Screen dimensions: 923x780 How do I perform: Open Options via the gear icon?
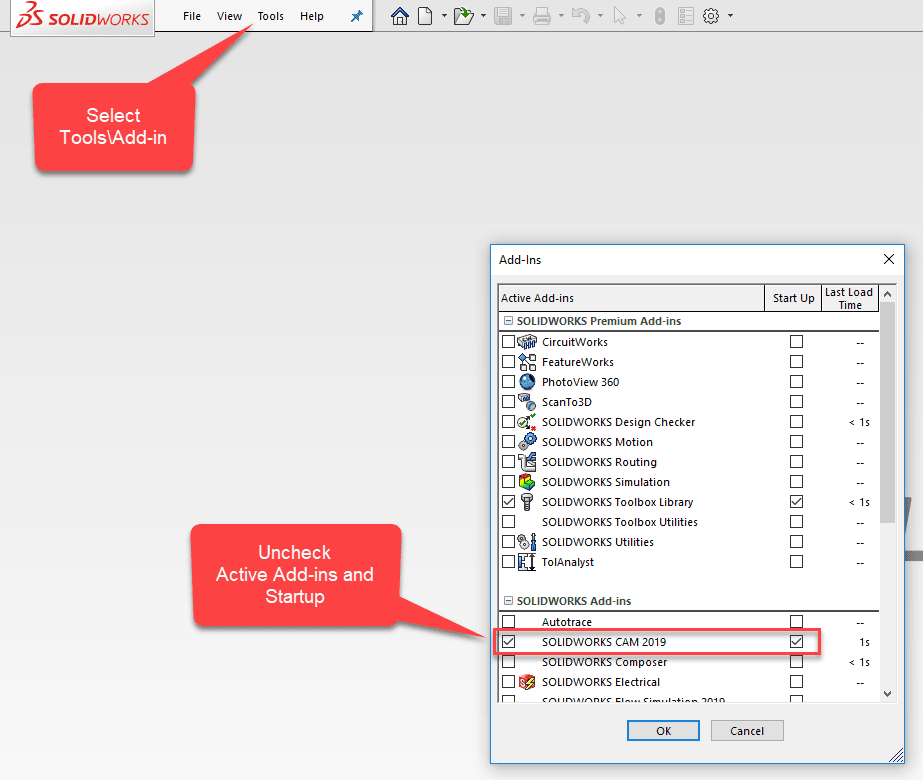pyautogui.click(x=711, y=16)
